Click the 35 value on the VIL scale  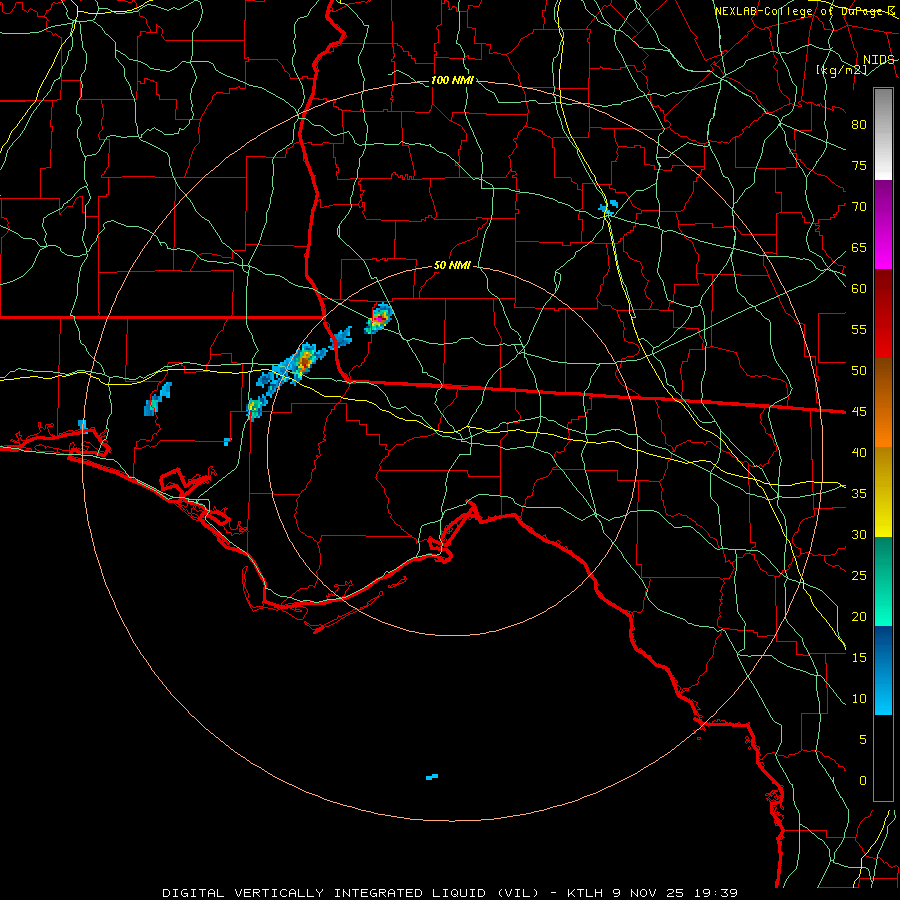point(859,494)
